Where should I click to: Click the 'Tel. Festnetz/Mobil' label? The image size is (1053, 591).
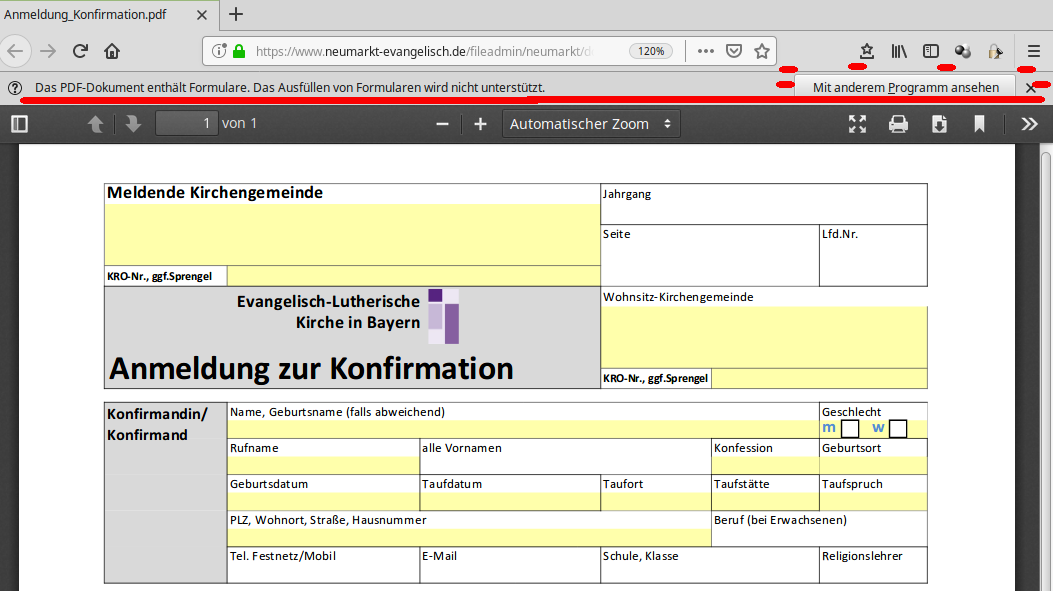[283, 556]
